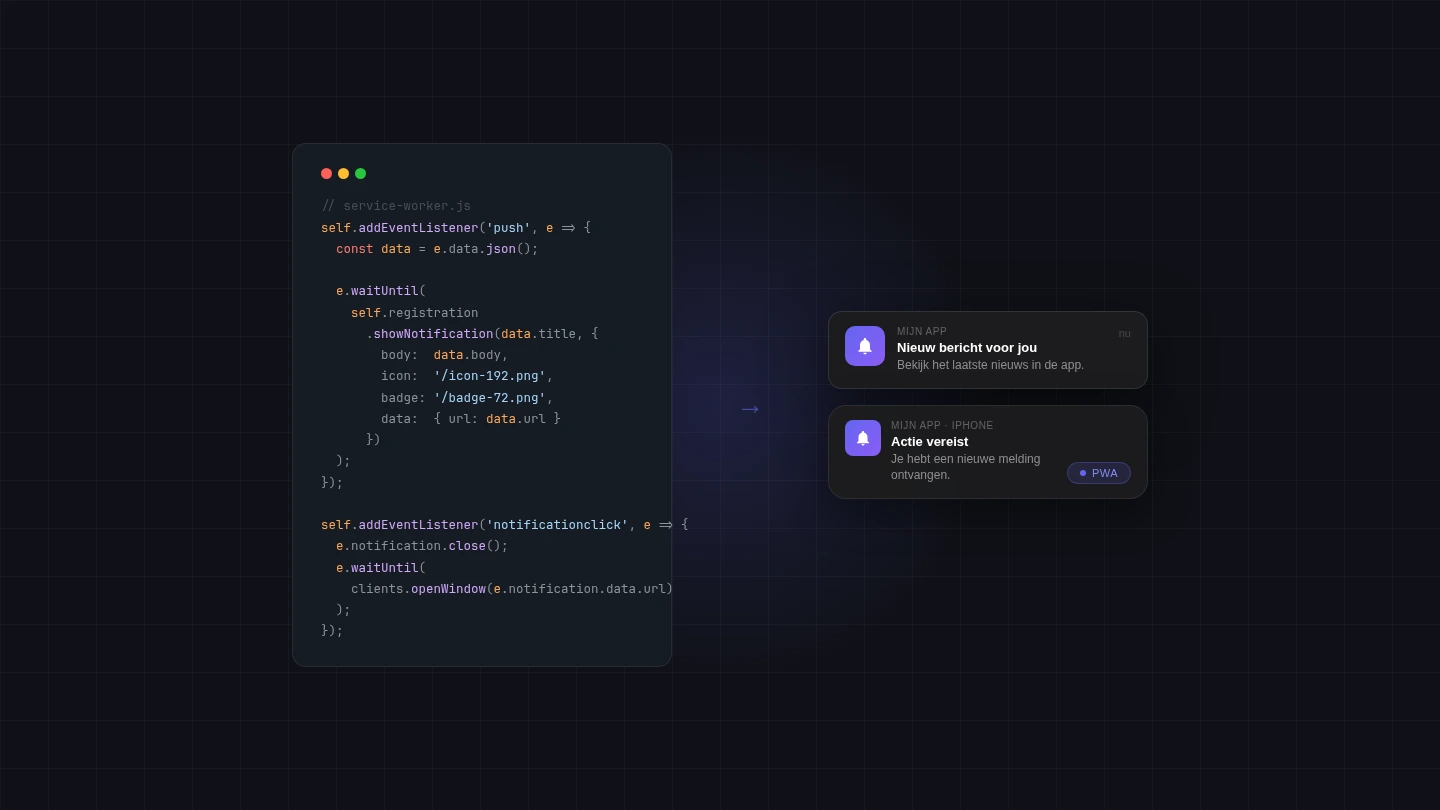Click the bell icon on 'Actie vereist' notification
Viewport: 1440px width, 810px height.
(x=863, y=438)
